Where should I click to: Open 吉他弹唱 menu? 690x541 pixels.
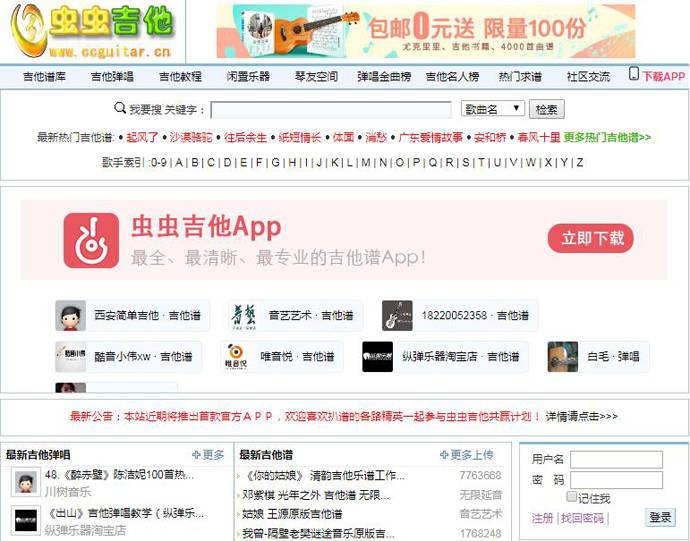coord(112,77)
